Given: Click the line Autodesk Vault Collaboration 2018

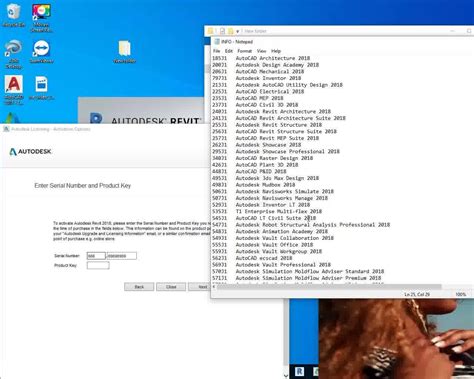Looking at the screenshot, I should tap(273, 238).
